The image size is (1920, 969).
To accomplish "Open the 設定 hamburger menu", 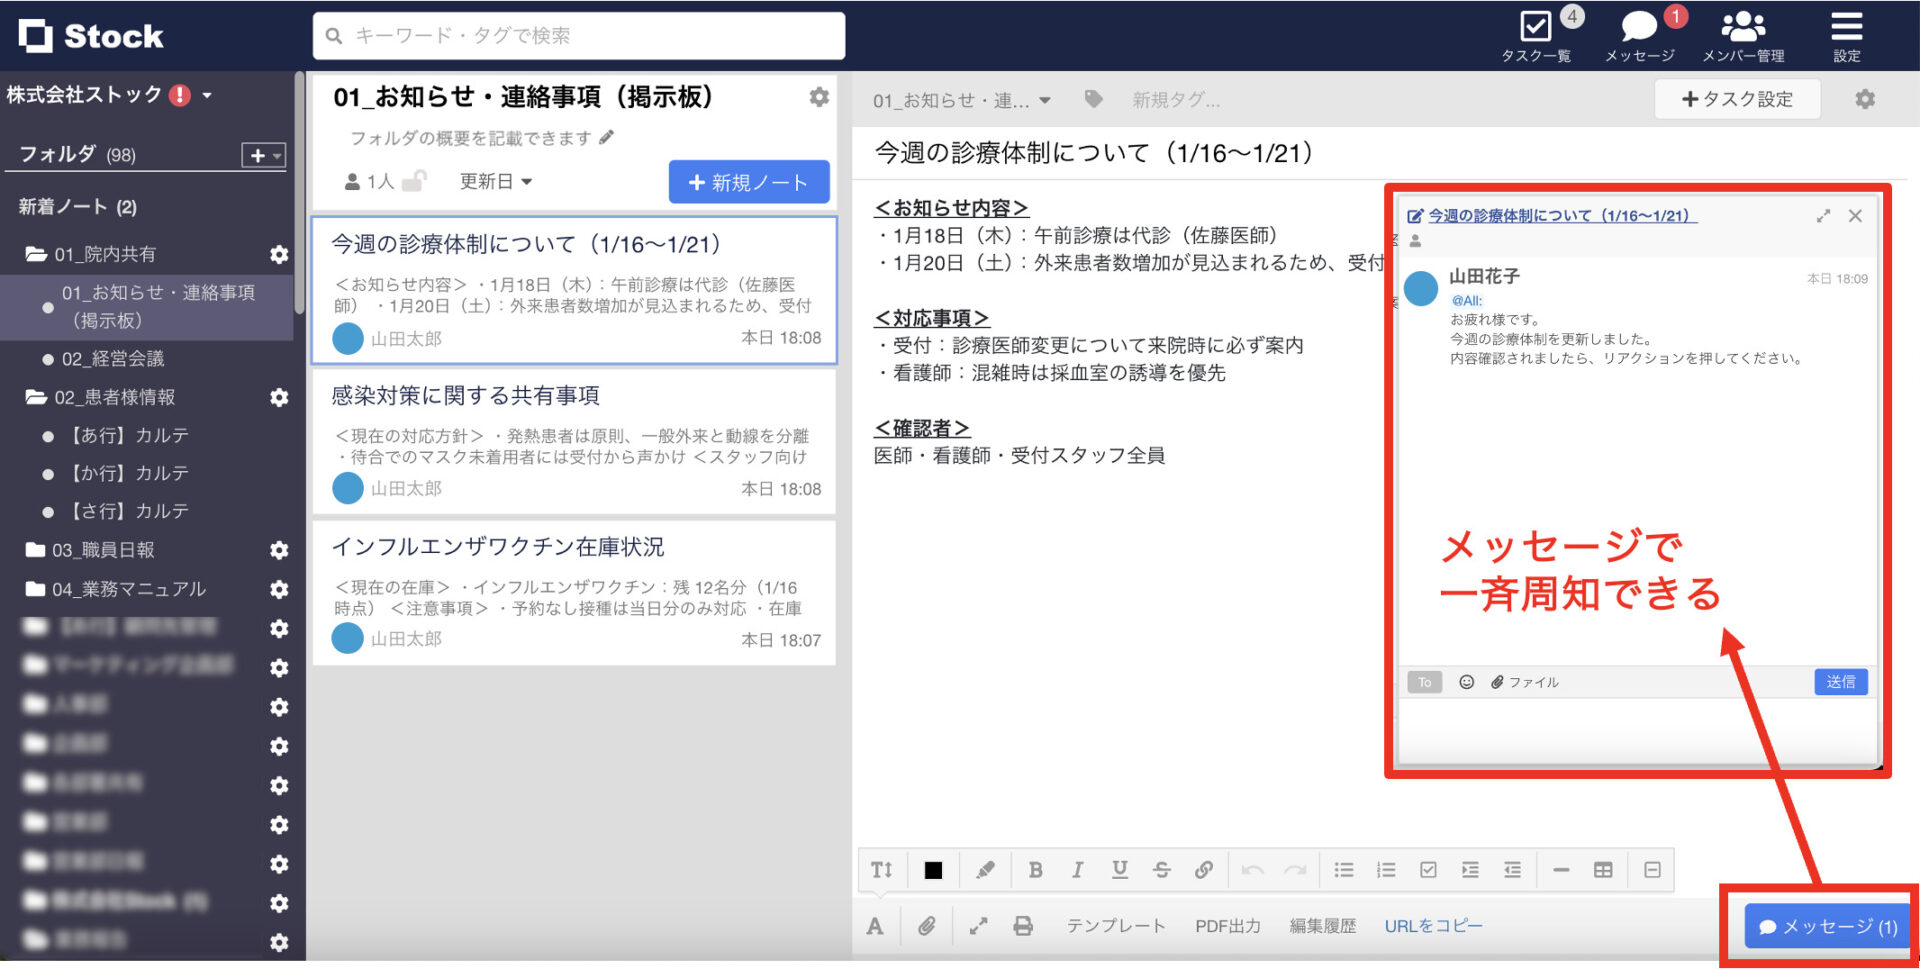I will click(x=1846, y=27).
